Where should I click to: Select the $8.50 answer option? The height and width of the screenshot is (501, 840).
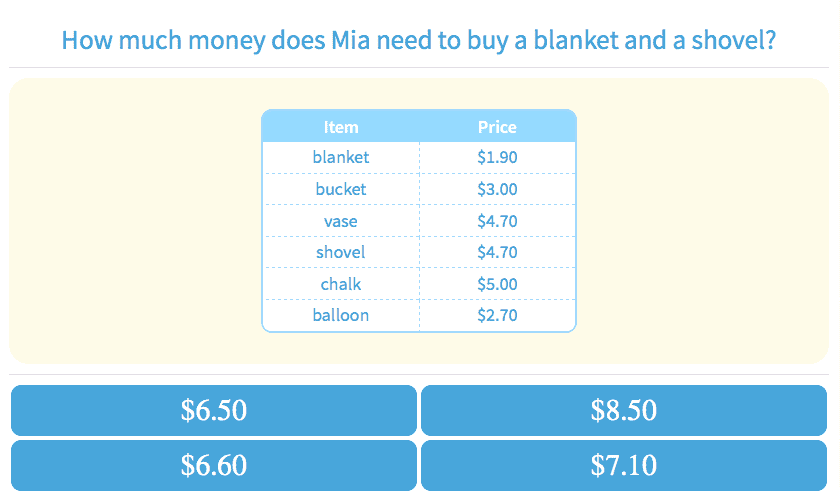coord(624,410)
